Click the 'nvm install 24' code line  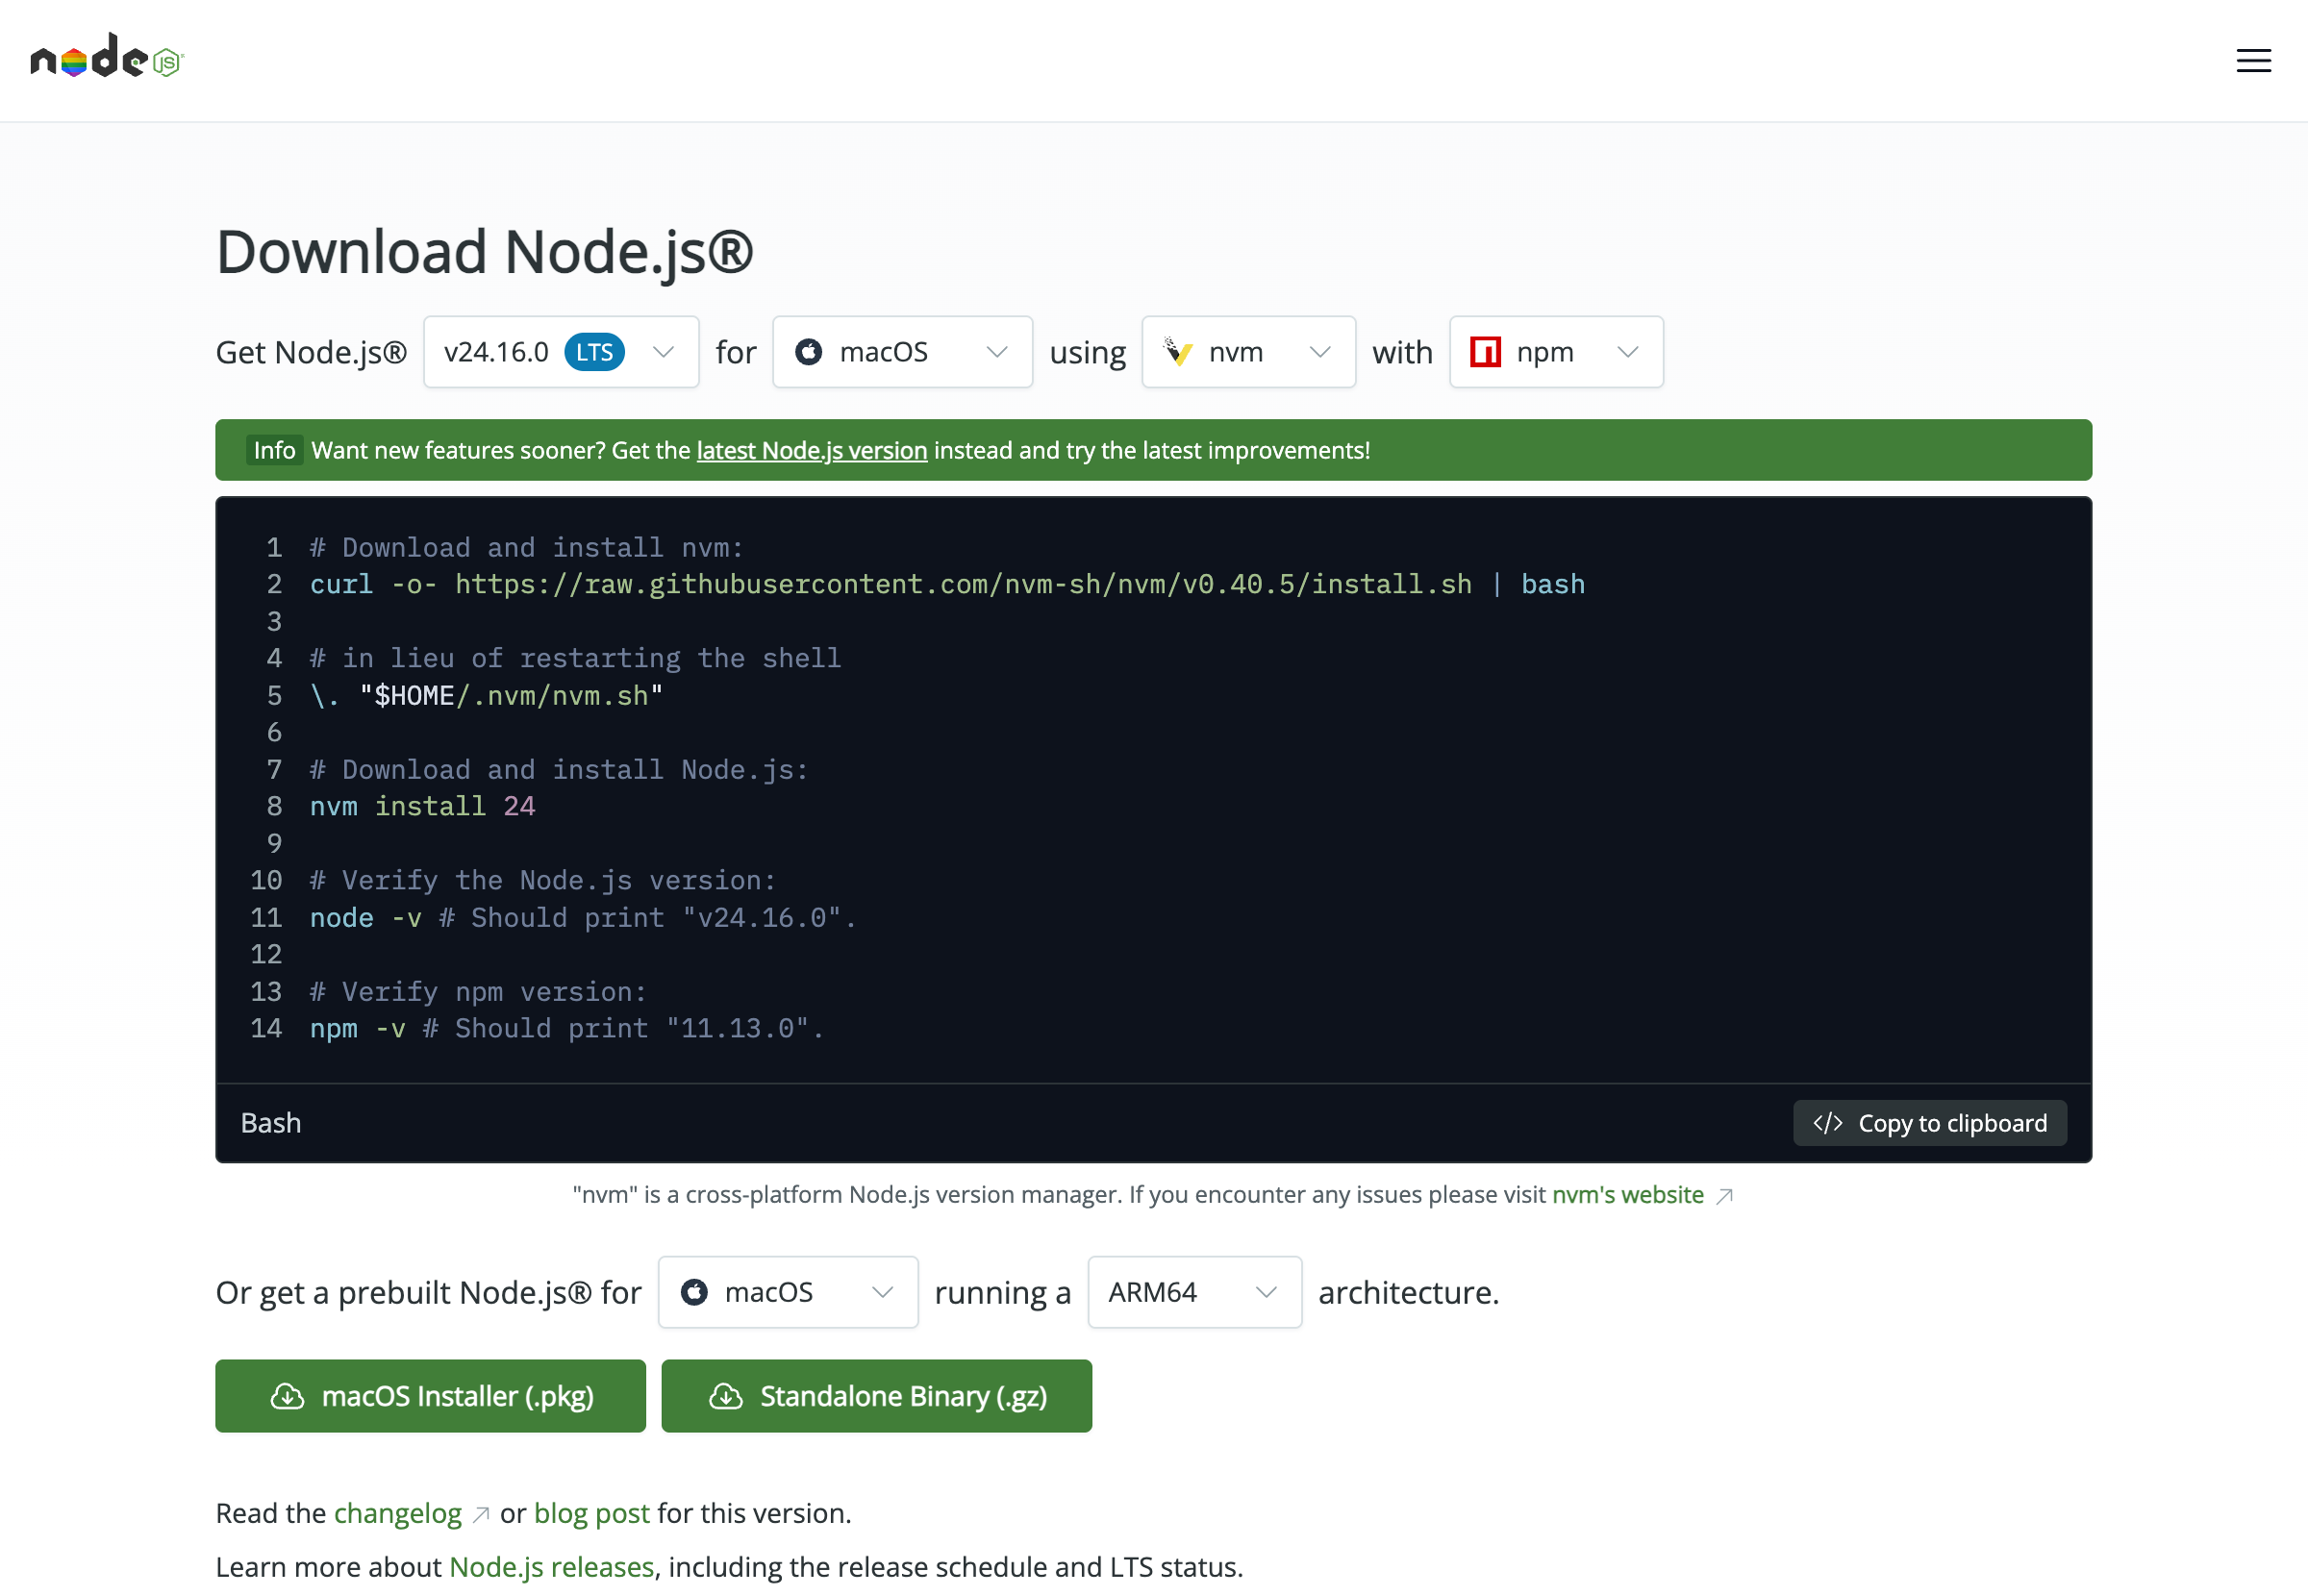point(422,806)
